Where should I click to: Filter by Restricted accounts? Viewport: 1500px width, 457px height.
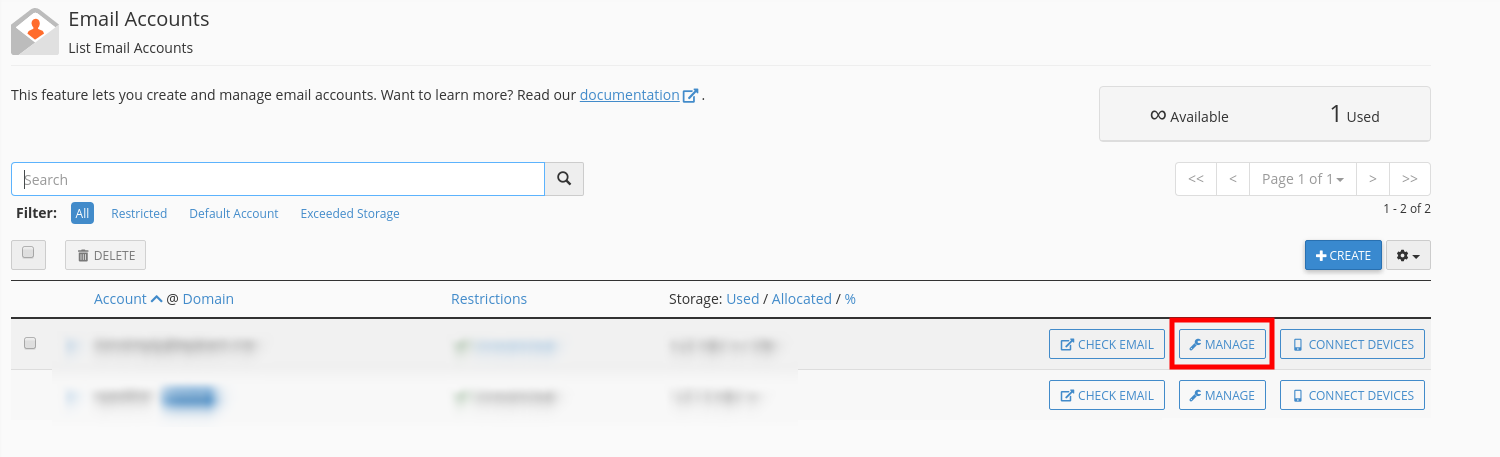[x=139, y=213]
